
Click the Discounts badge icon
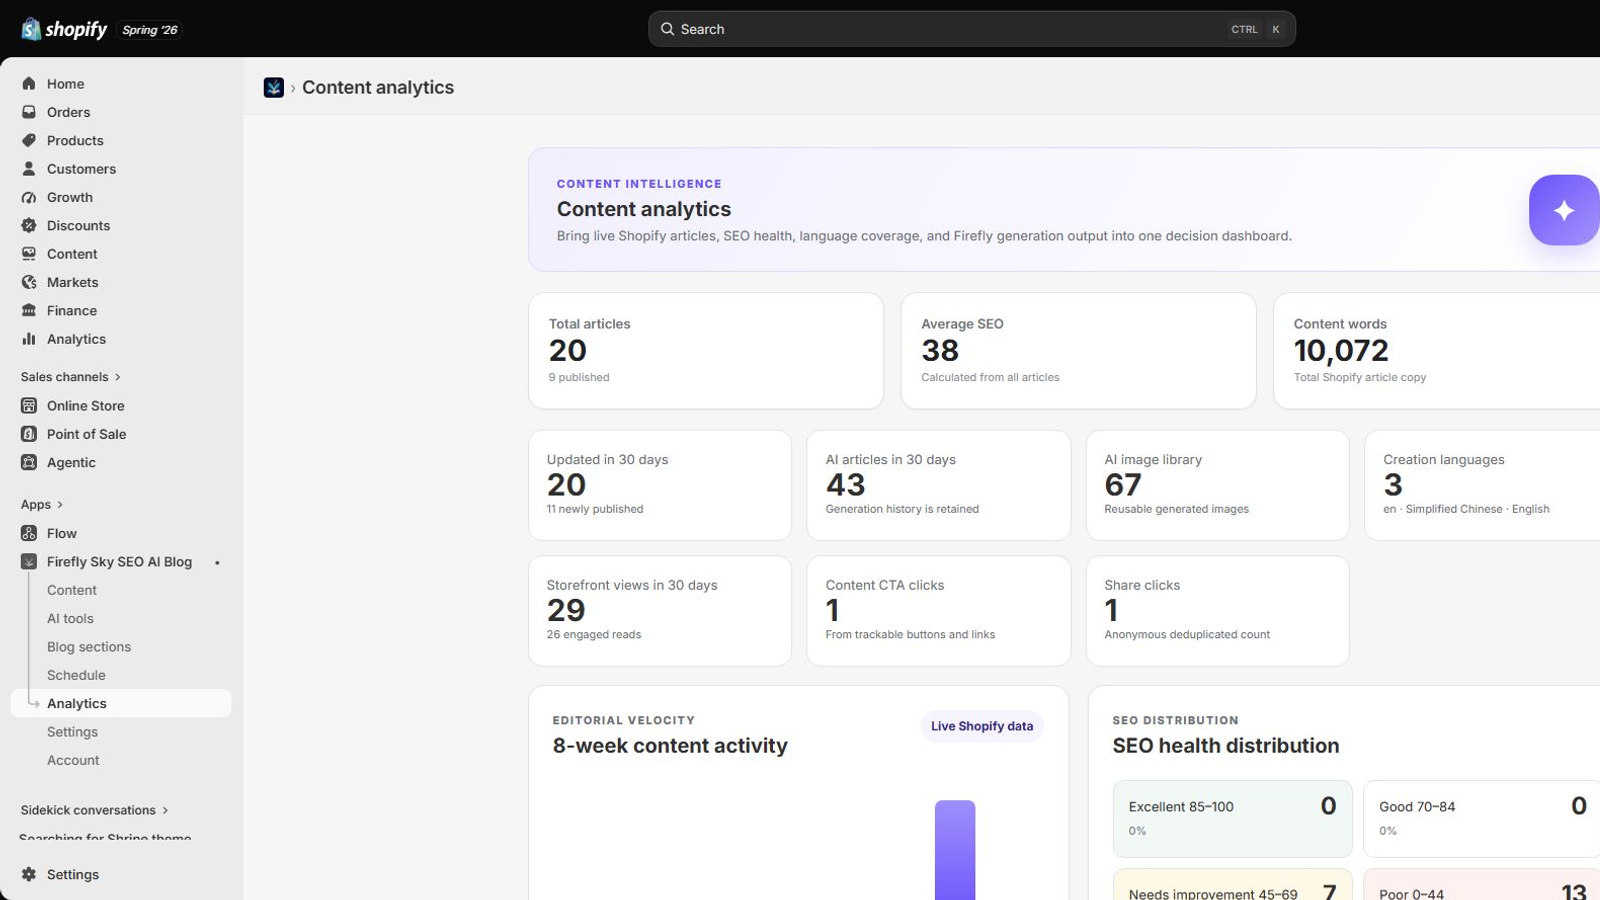[29, 226]
